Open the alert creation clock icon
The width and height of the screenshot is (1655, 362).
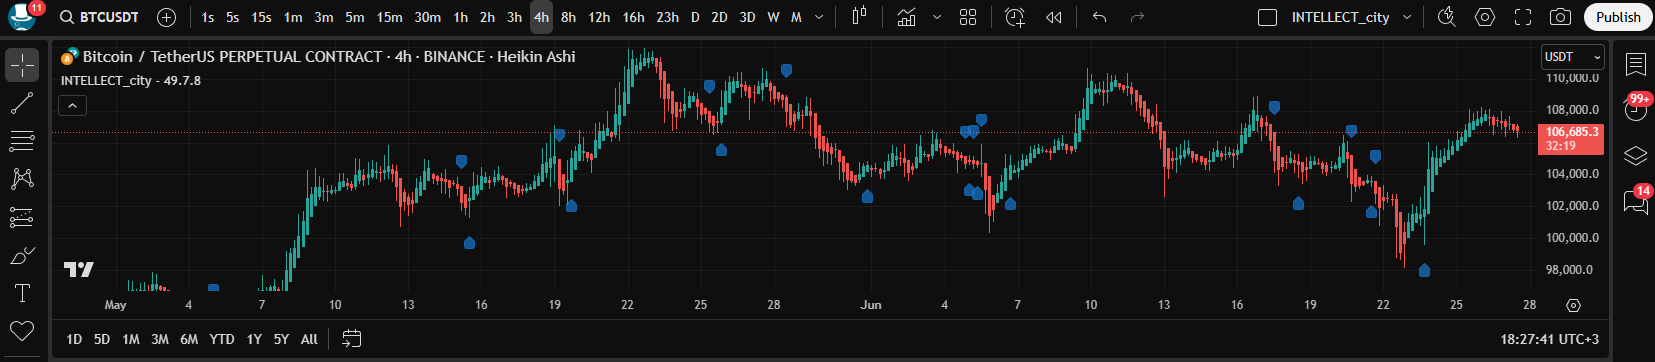[x=1015, y=17]
